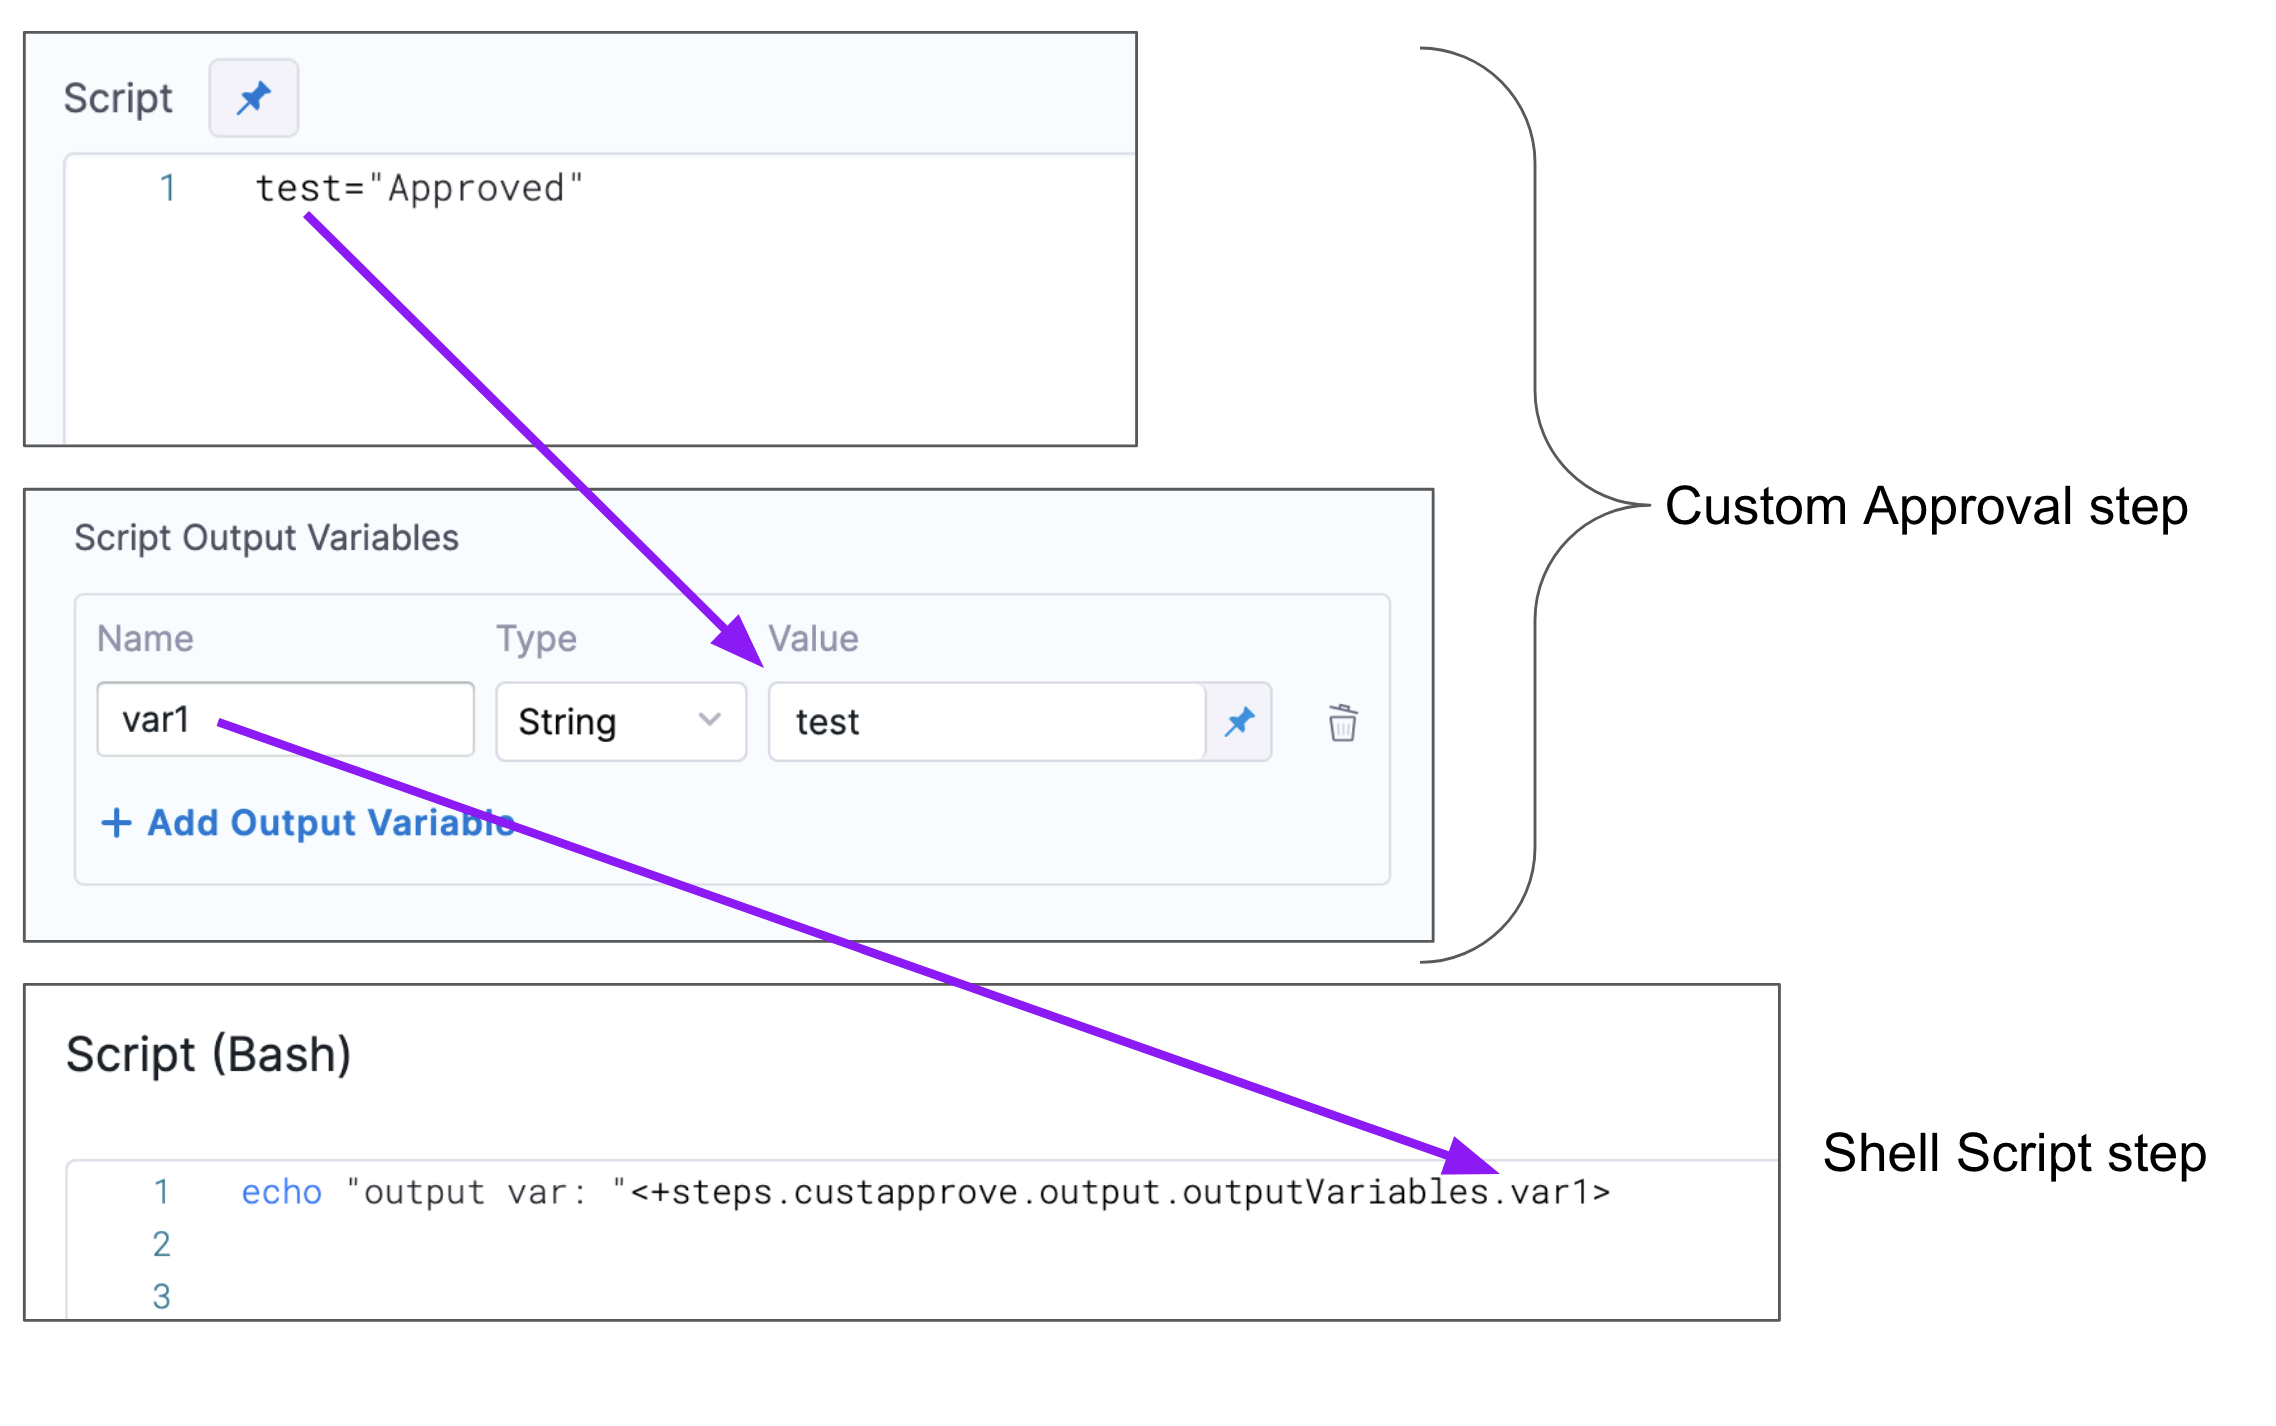
Task: Select line number 1 in the Bash script editor
Action: pos(161,1192)
